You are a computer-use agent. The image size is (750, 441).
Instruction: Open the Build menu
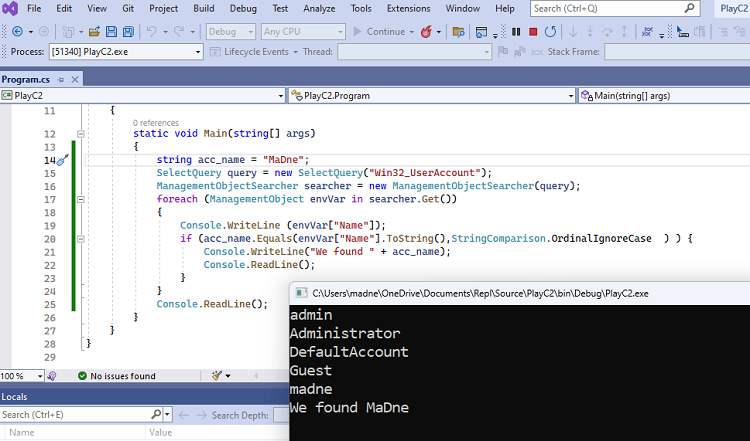tap(204, 9)
